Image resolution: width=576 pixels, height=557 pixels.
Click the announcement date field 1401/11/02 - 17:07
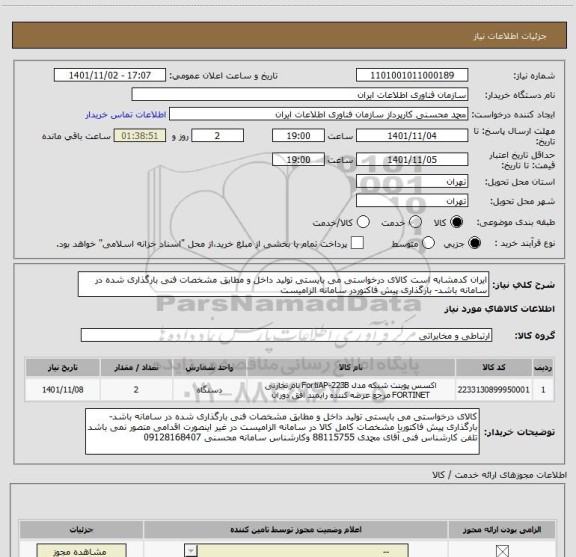110,75
